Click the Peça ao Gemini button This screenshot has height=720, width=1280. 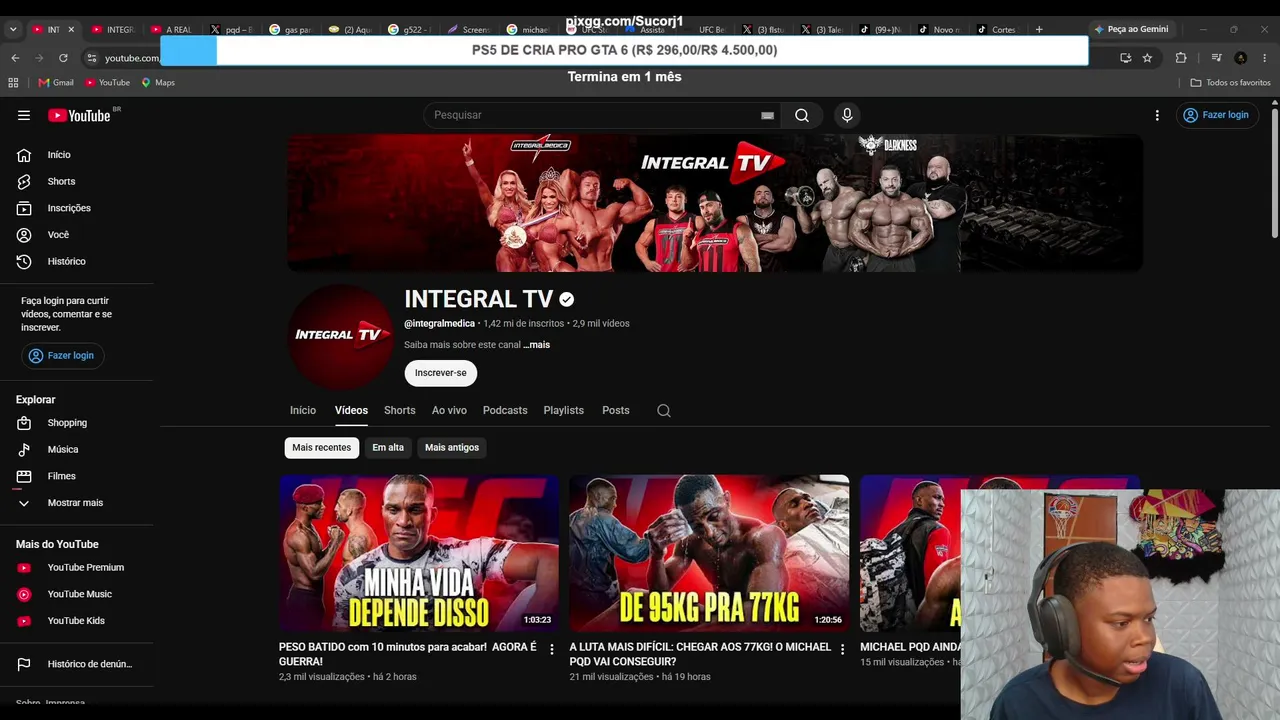1131,30
